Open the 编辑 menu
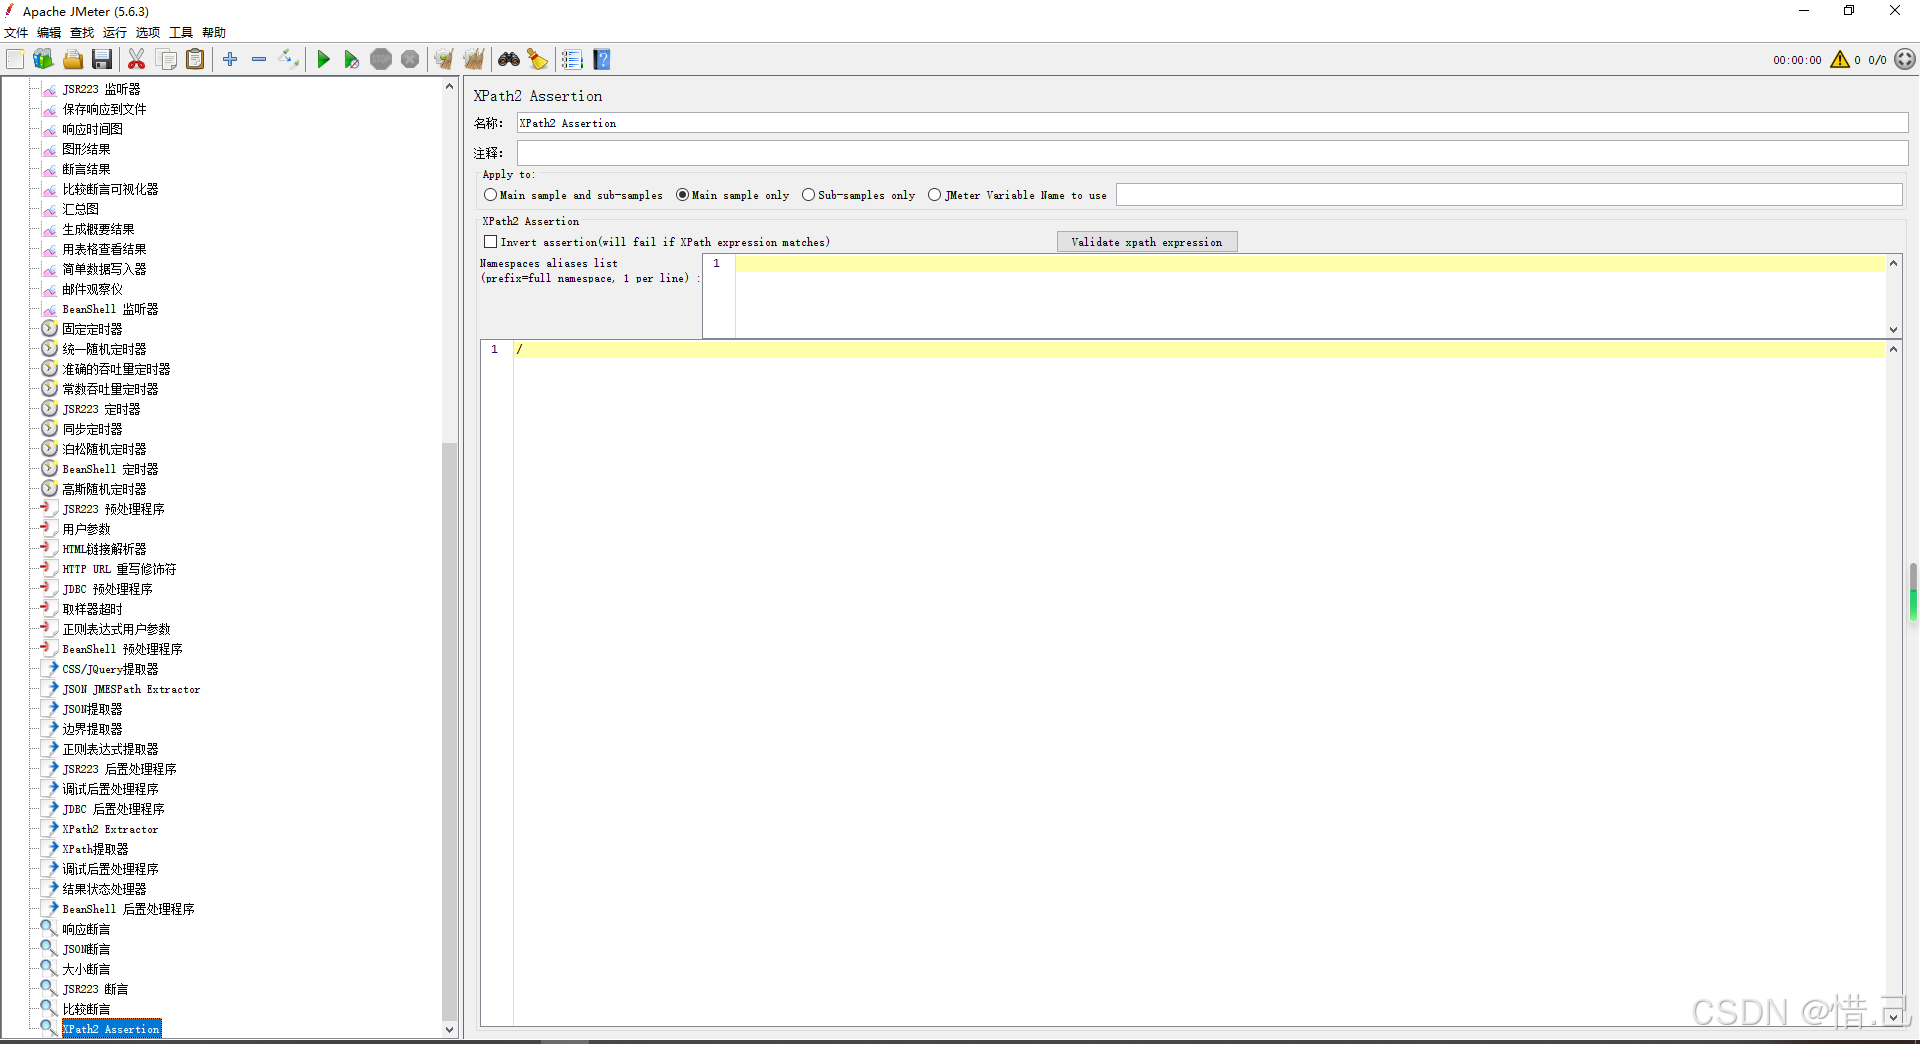 point(49,33)
